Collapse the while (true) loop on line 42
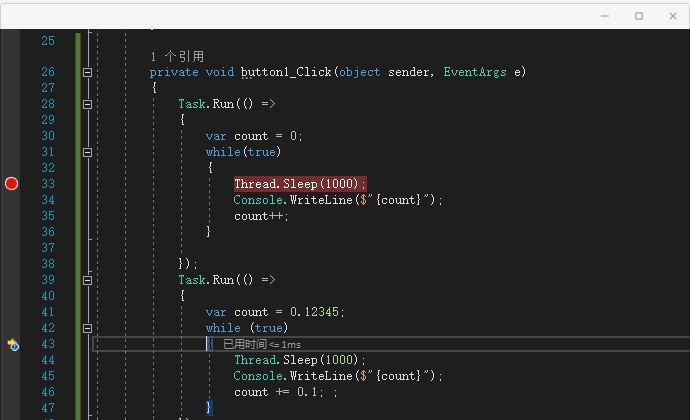This screenshot has height=420, width=690. click(x=87, y=328)
